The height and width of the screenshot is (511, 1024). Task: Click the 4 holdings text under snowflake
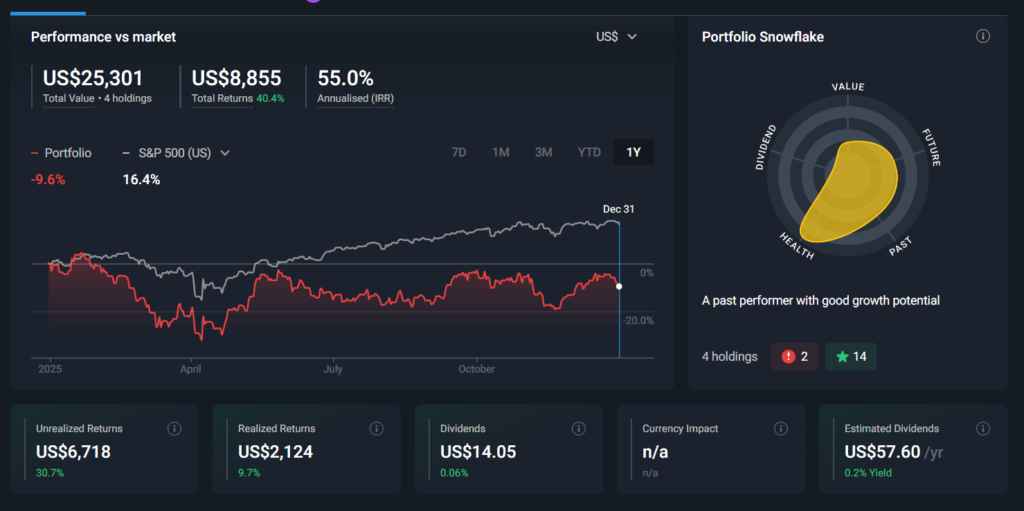[729, 357]
